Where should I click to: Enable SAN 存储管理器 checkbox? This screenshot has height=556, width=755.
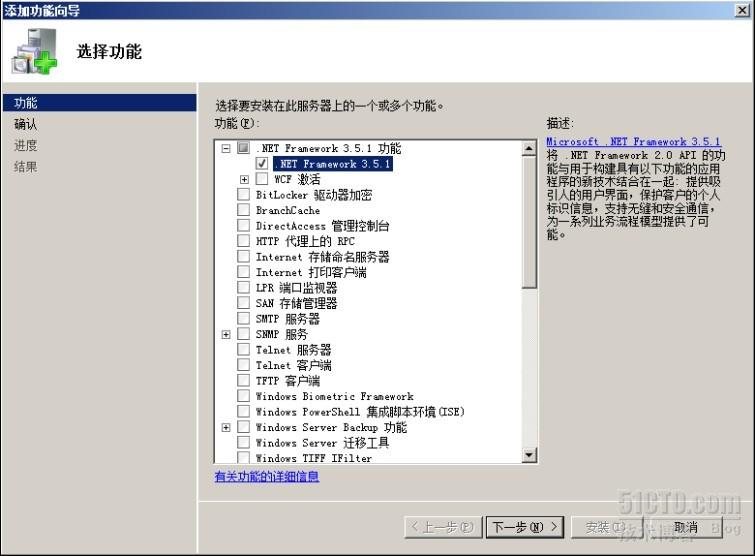pos(244,302)
